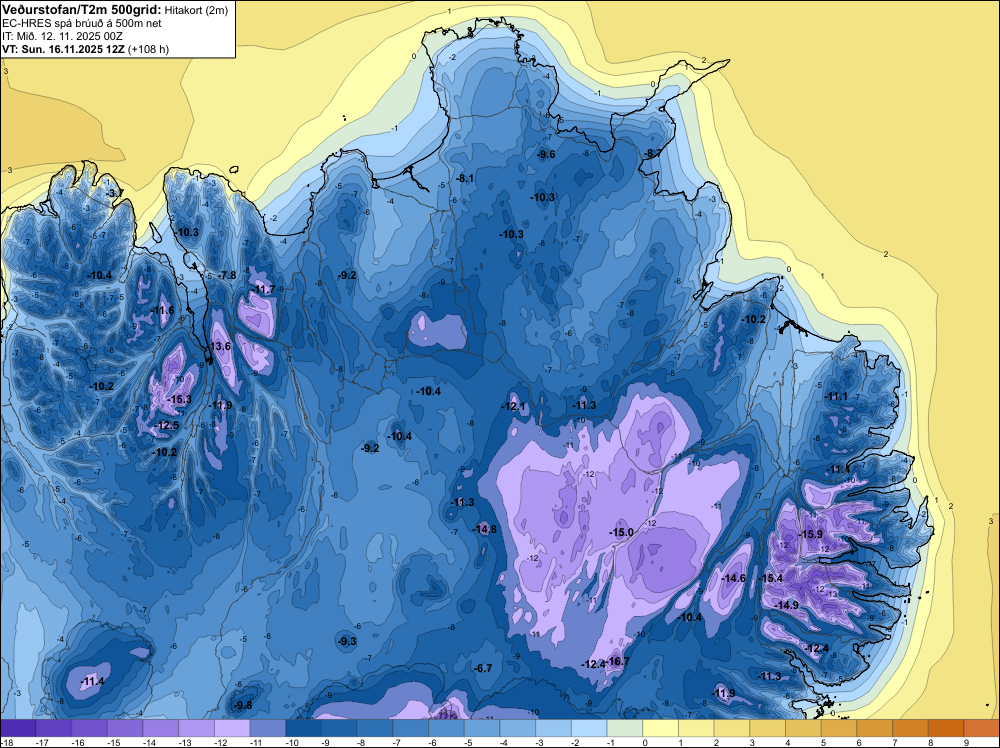Click legend swatch between 8 and 9
Viewport: 1000px width, 748px height.
[946, 728]
